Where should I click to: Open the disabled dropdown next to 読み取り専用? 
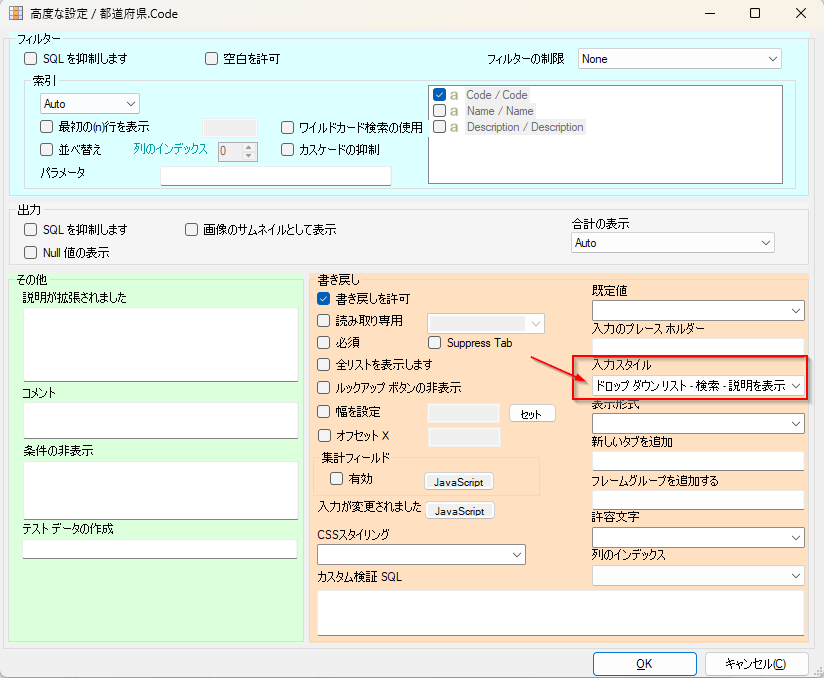[x=486, y=323]
